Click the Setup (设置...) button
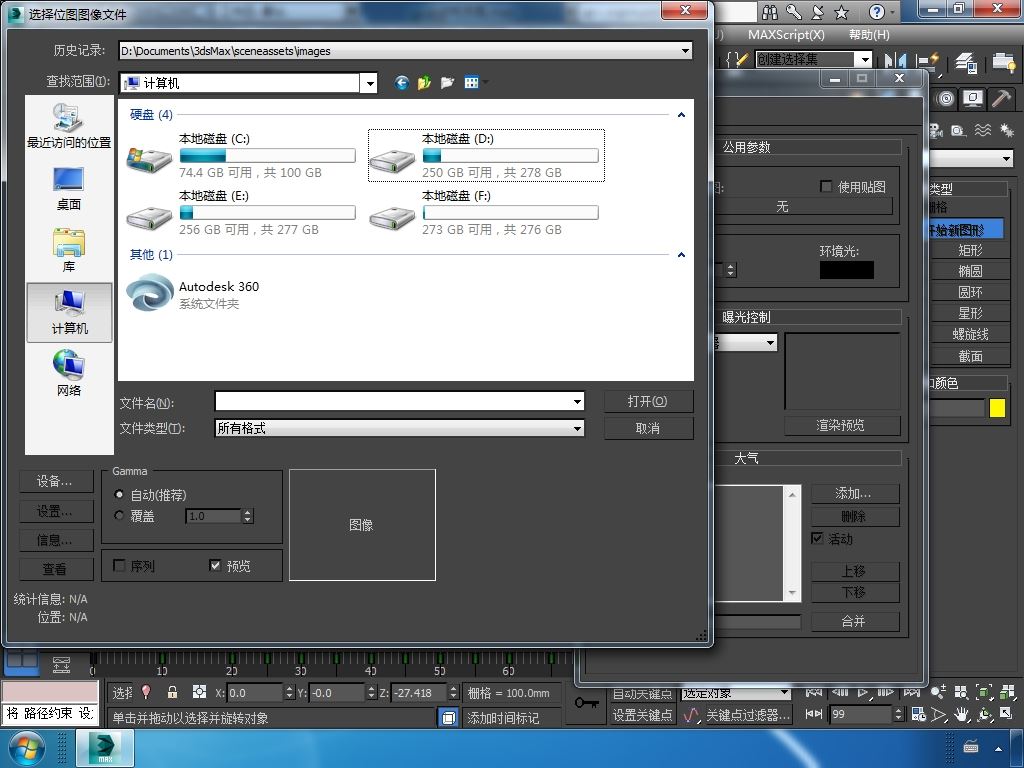1024x768 pixels. 56,511
